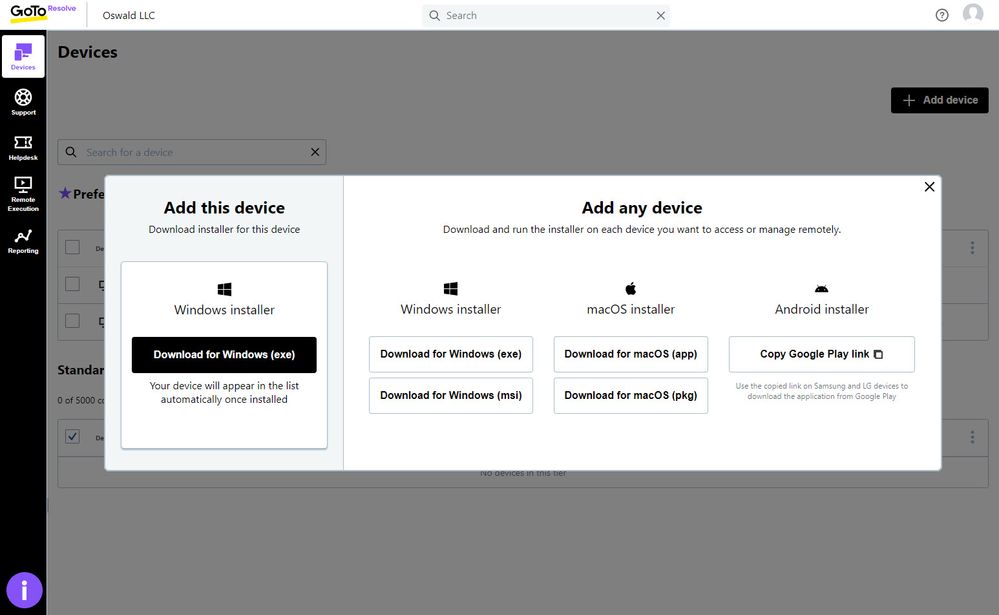Open the help question mark icon
Image resolution: width=999 pixels, height=615 pixels.
coord(942,15)
